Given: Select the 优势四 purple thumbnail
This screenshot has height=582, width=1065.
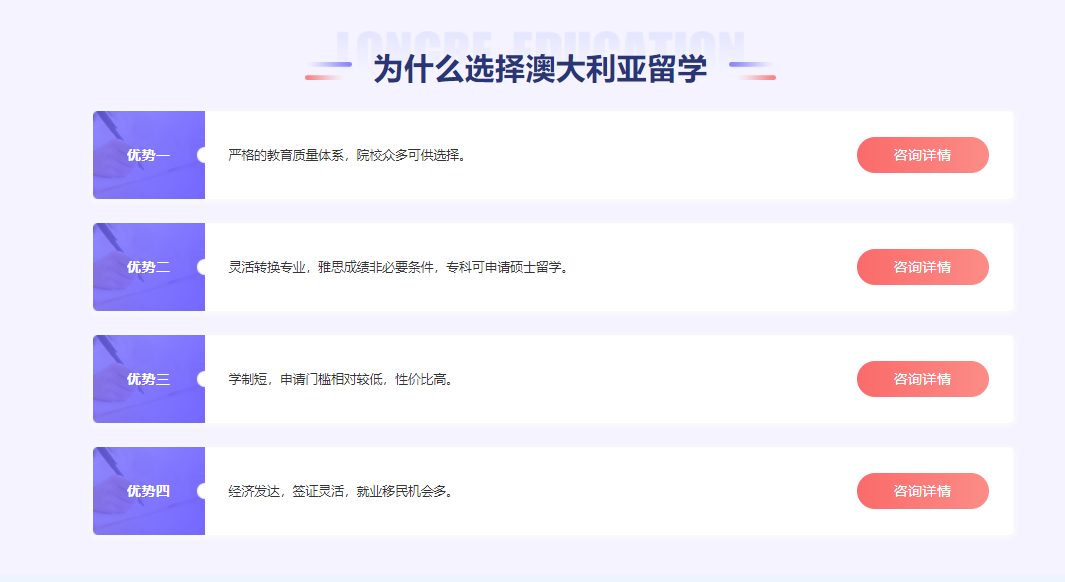Looking at the screenshot, I should (x=149, y=491).
